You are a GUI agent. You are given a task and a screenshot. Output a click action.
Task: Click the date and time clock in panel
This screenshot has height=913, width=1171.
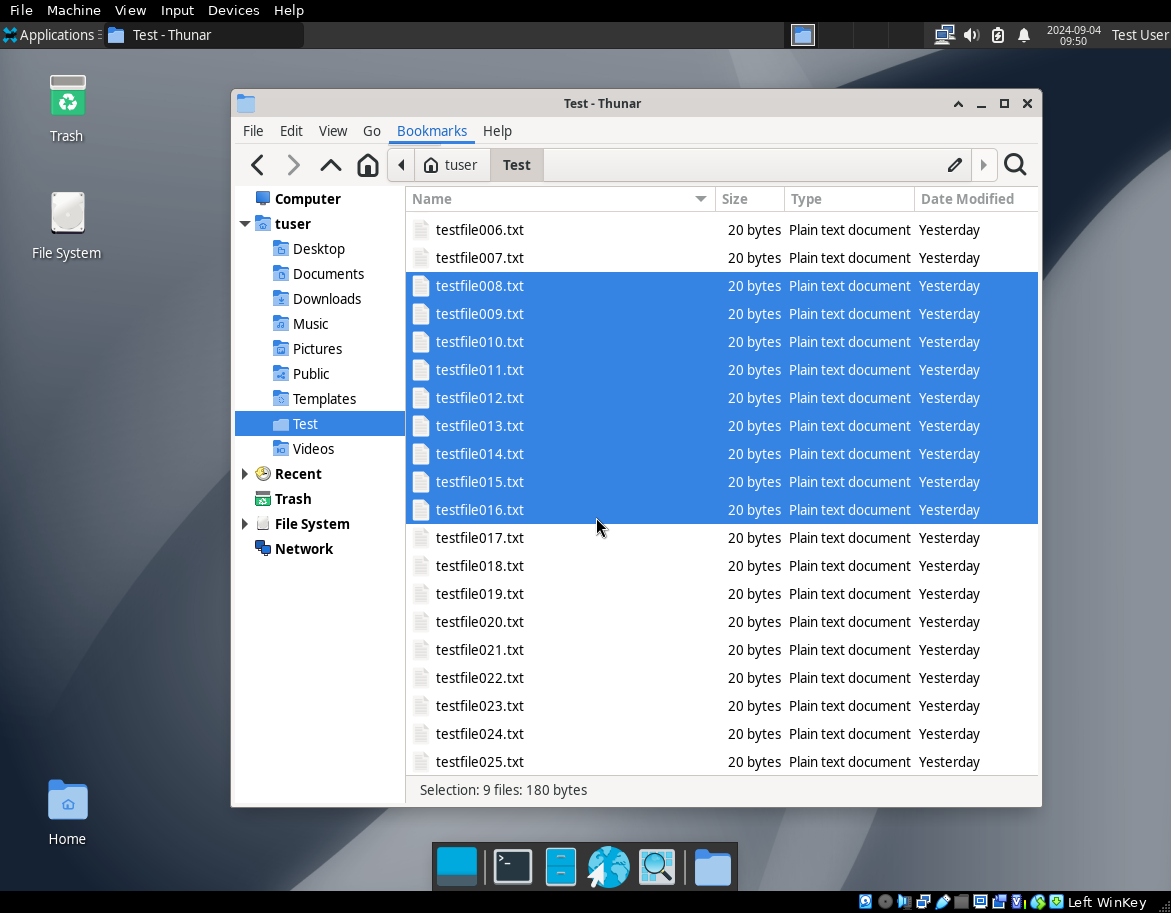pyautogui.click(x=1073, y=35)
